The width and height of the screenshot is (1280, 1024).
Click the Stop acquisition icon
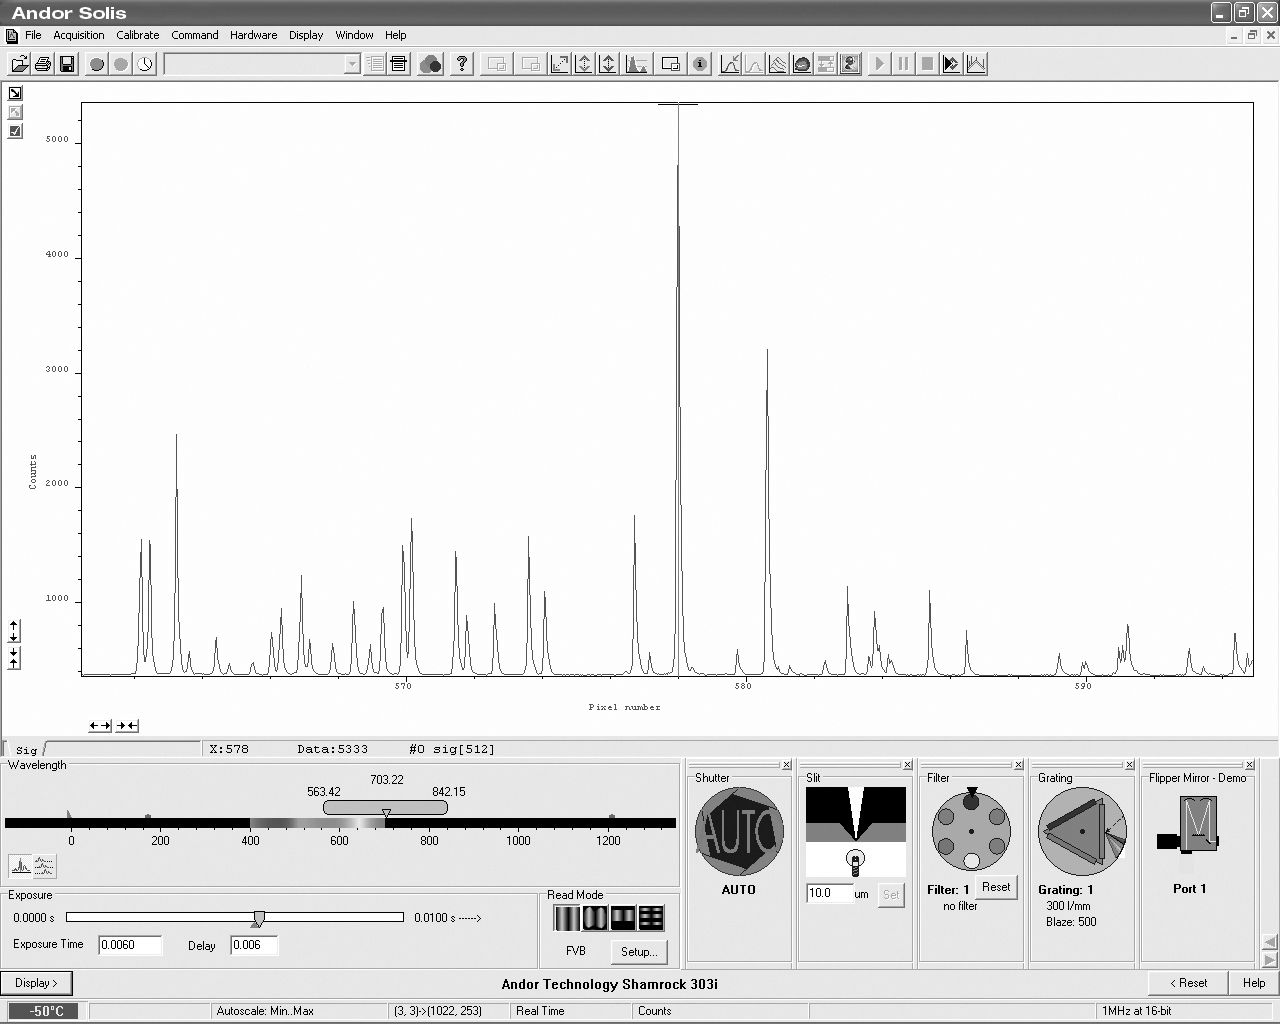[x=928, y=64]
